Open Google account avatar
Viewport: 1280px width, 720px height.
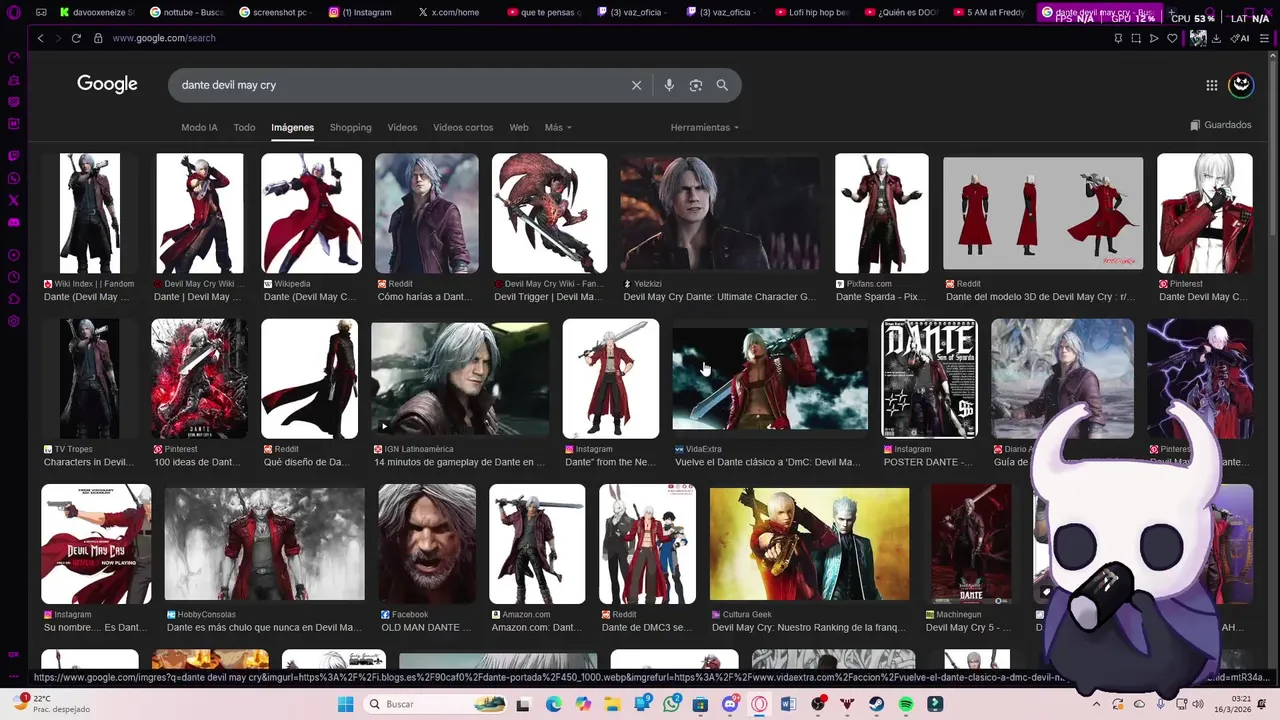(1241, 85)
